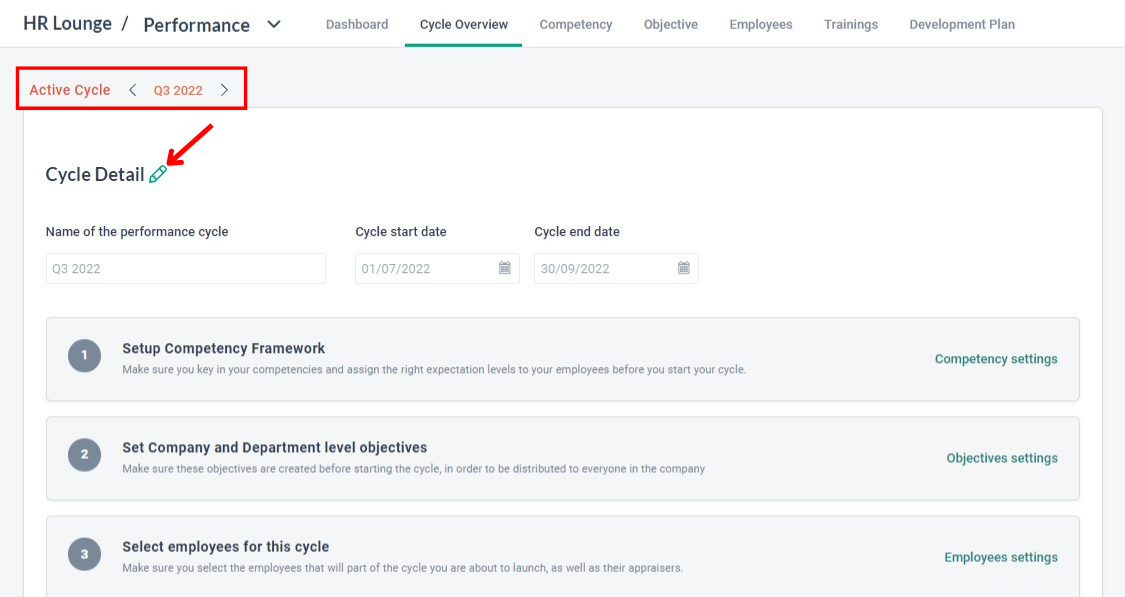This screenshot has height=597, width=1125.
Task: Open the Trainings tab
Action: point(851,24)
